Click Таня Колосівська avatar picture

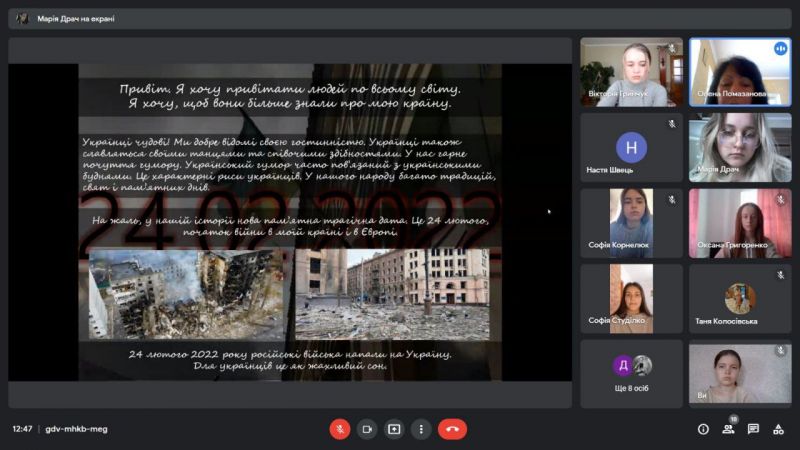pyautogui.click(x=740, y=298)
